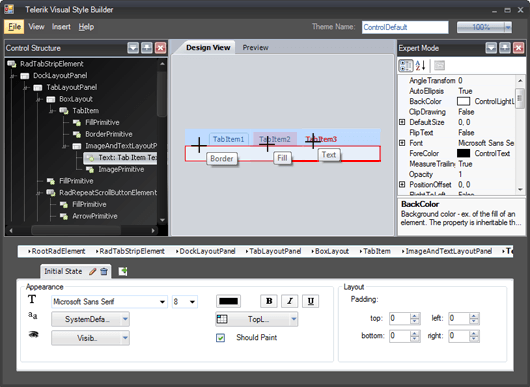Click TabItem2 in the design view
This screenshot has width=530, height=387.
click(275, 139)
